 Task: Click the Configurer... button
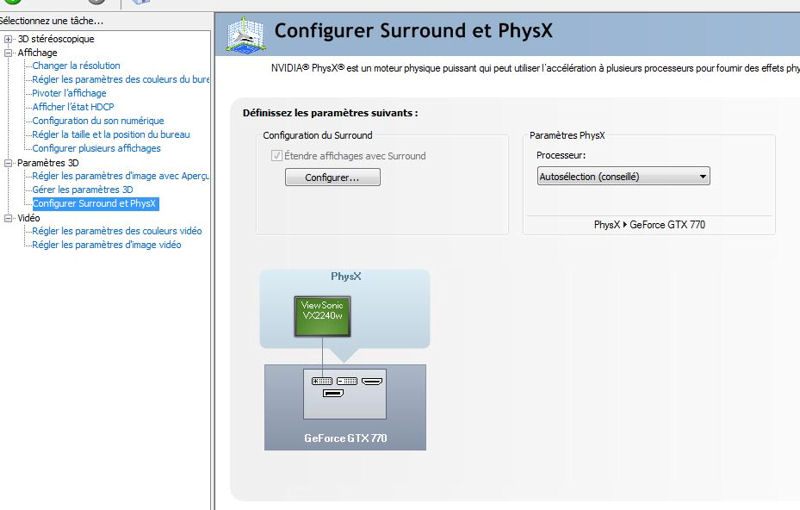pyautogui.click(x=332, y=177)
